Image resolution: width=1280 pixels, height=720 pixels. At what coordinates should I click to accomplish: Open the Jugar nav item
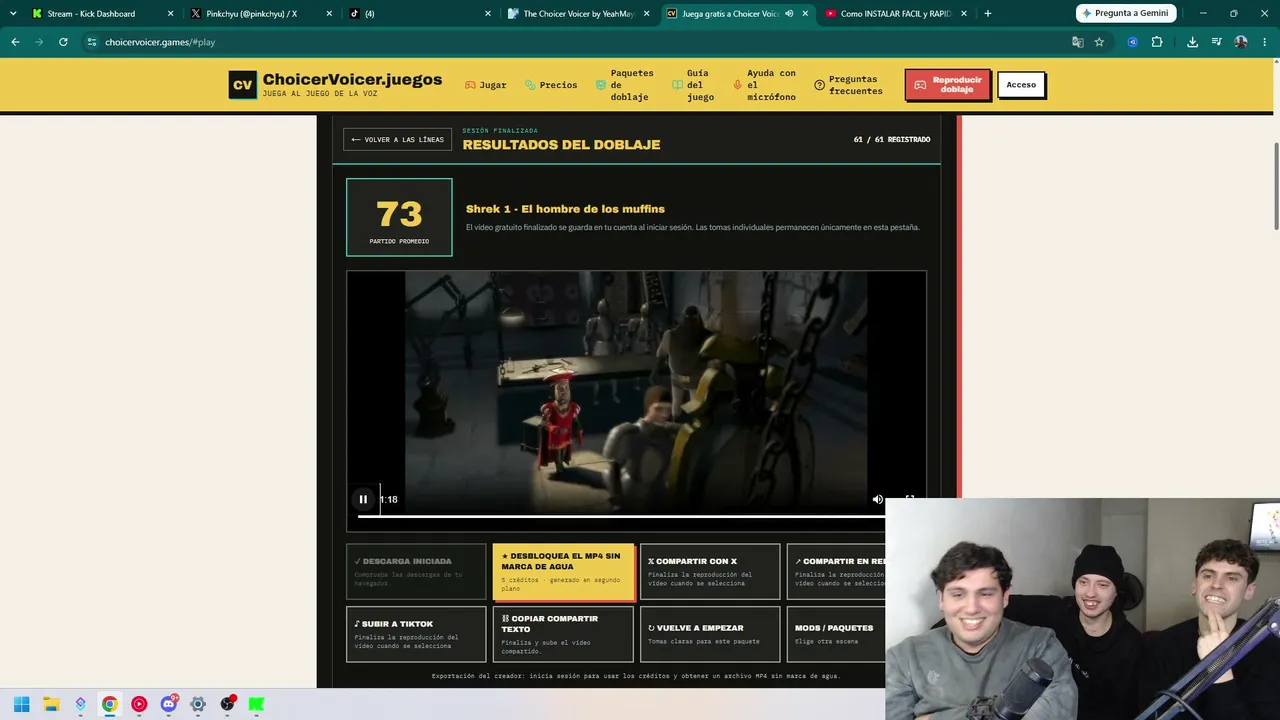pos(486,85)
